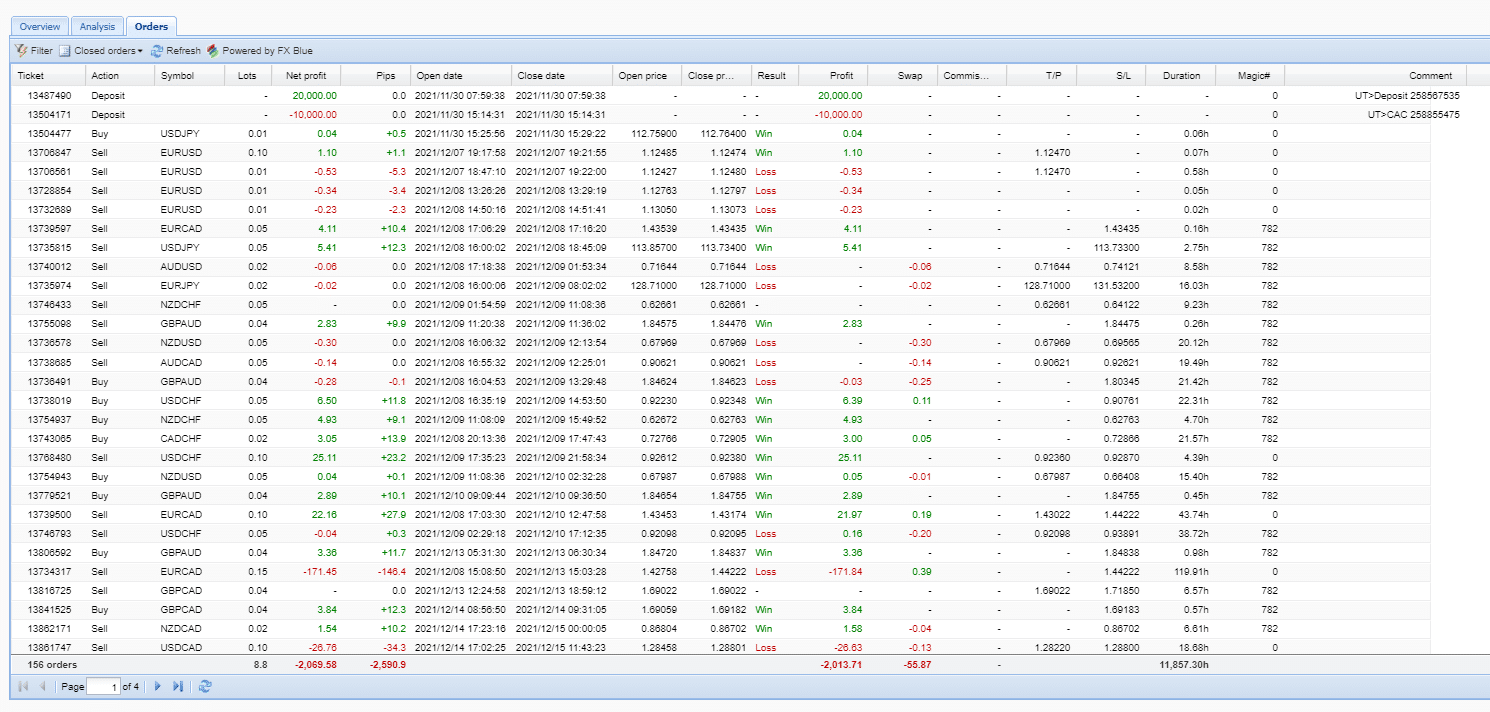Select ticket number 13754943
This screenshot has width=1490, height=712.
(48, 476)
